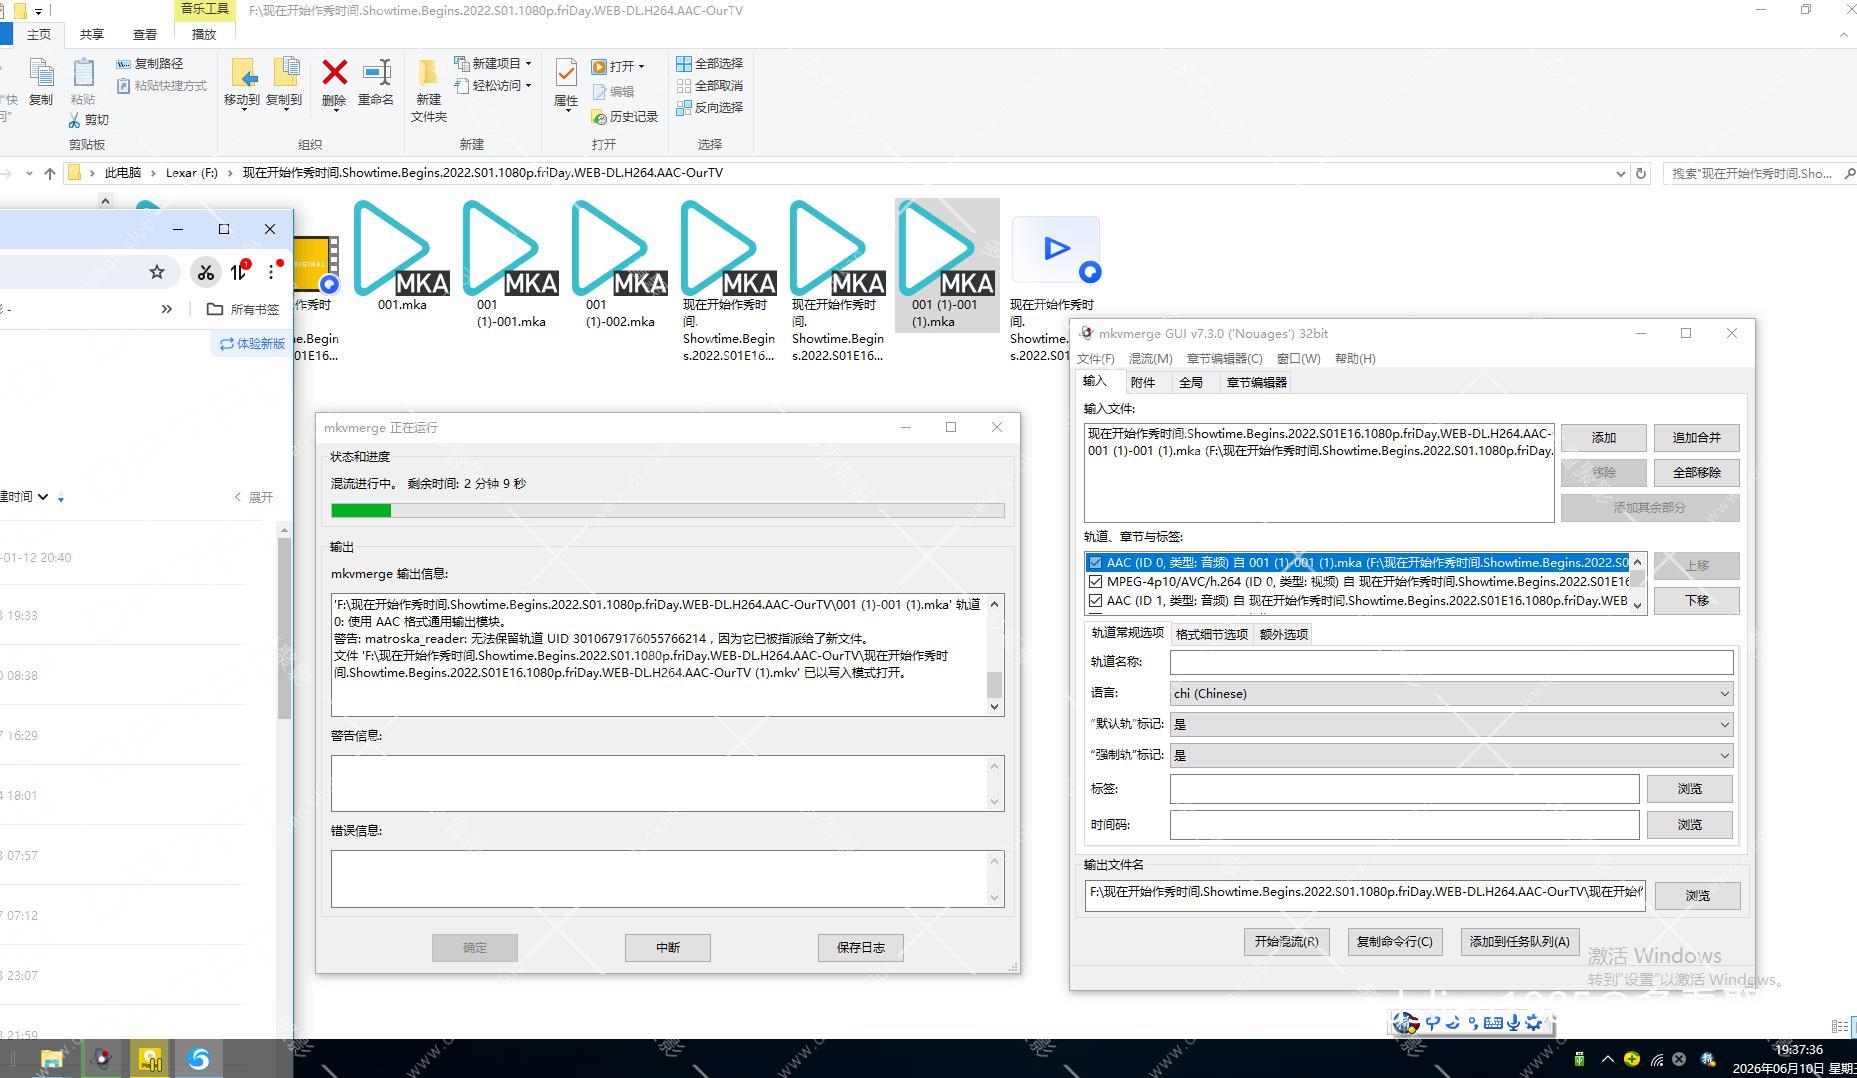Open the Forced track flag (强制轨) dropdown
This screenshot has height=1078, width=1857.
point(1451,755)
